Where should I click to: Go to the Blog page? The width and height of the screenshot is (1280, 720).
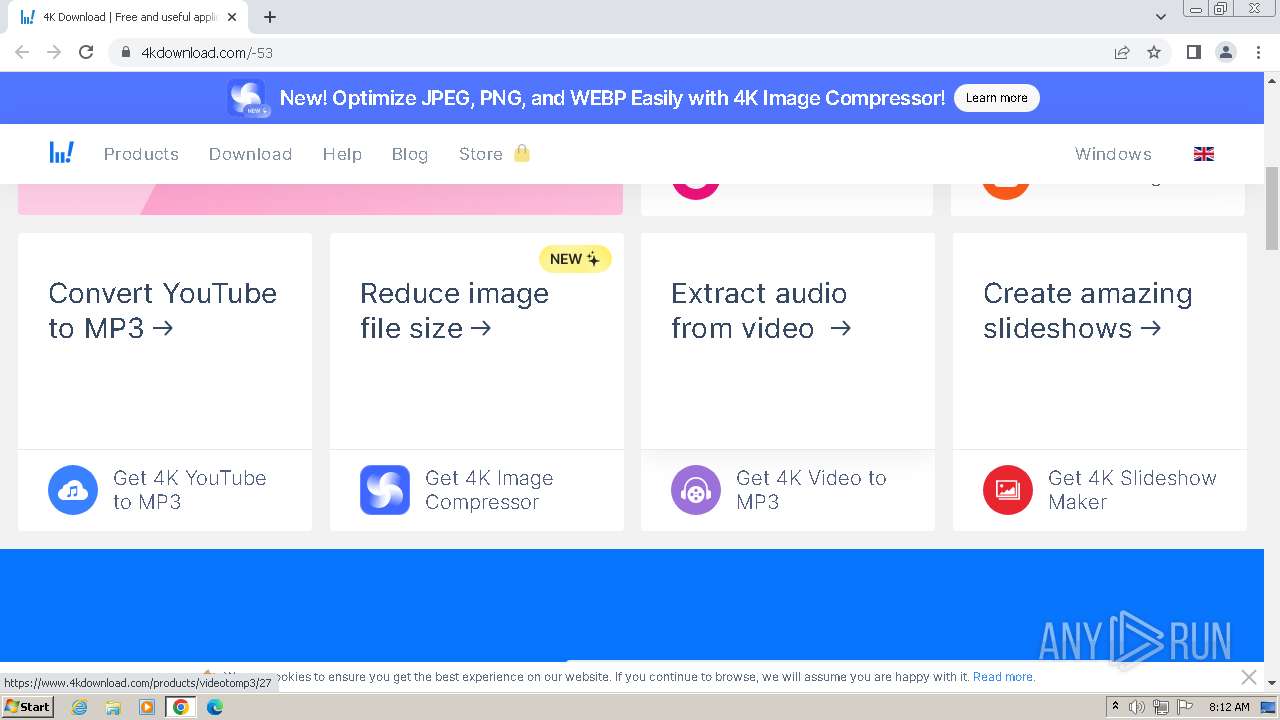pyautogui.click(x=410, y=154)
